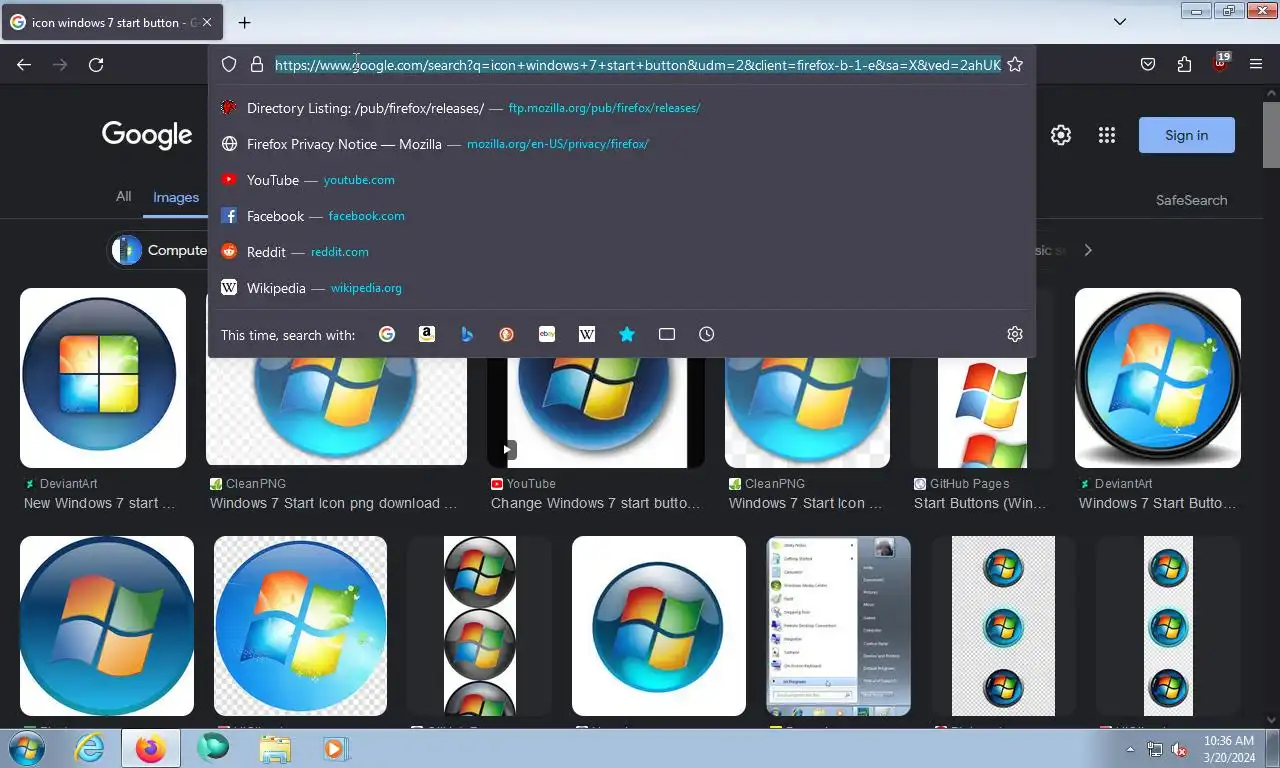This screenshot has width=1280, height=768.
Task: Choose Firefox Privacy Notice suggestion
Action: point(621,144)
